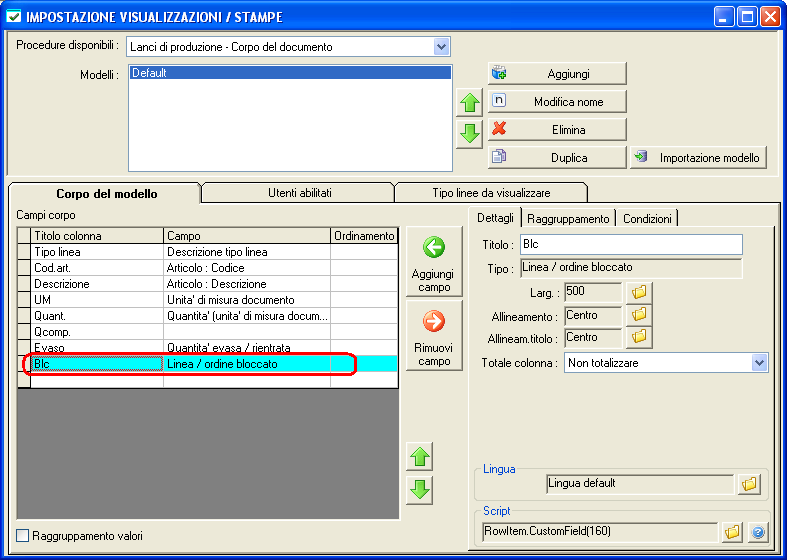Click the Lingua default field
This screenshot has width=787, height=560.
coord(640,484)
